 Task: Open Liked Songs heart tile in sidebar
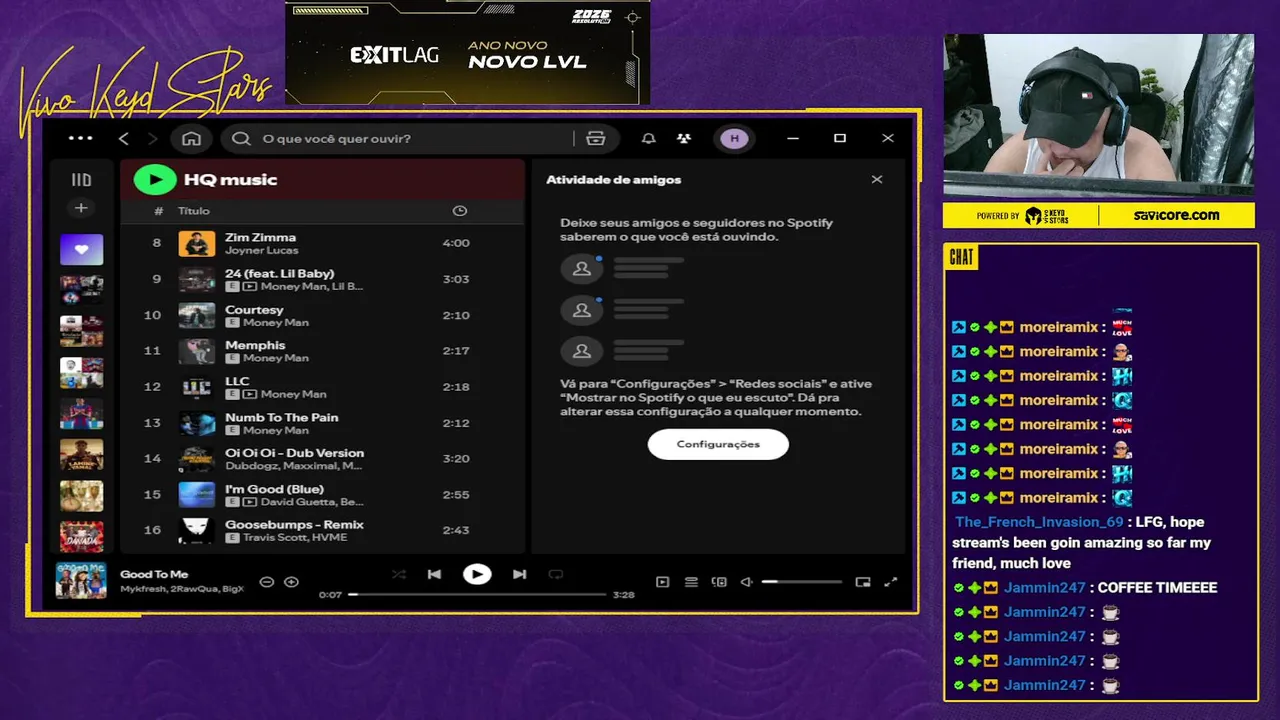(81, 249)
